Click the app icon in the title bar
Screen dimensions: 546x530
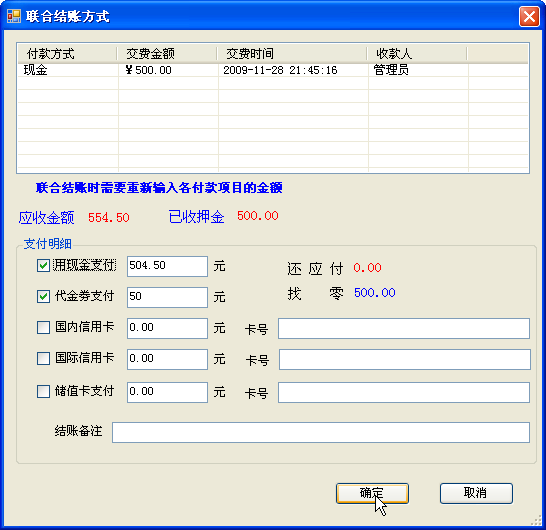pyautogui.click(x=14, y=16)
